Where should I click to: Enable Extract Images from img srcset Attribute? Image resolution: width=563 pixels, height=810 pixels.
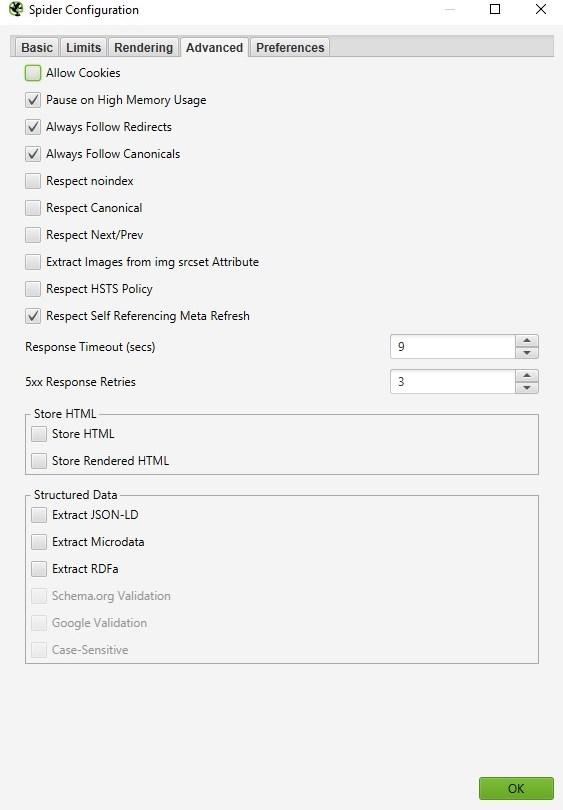33,262
